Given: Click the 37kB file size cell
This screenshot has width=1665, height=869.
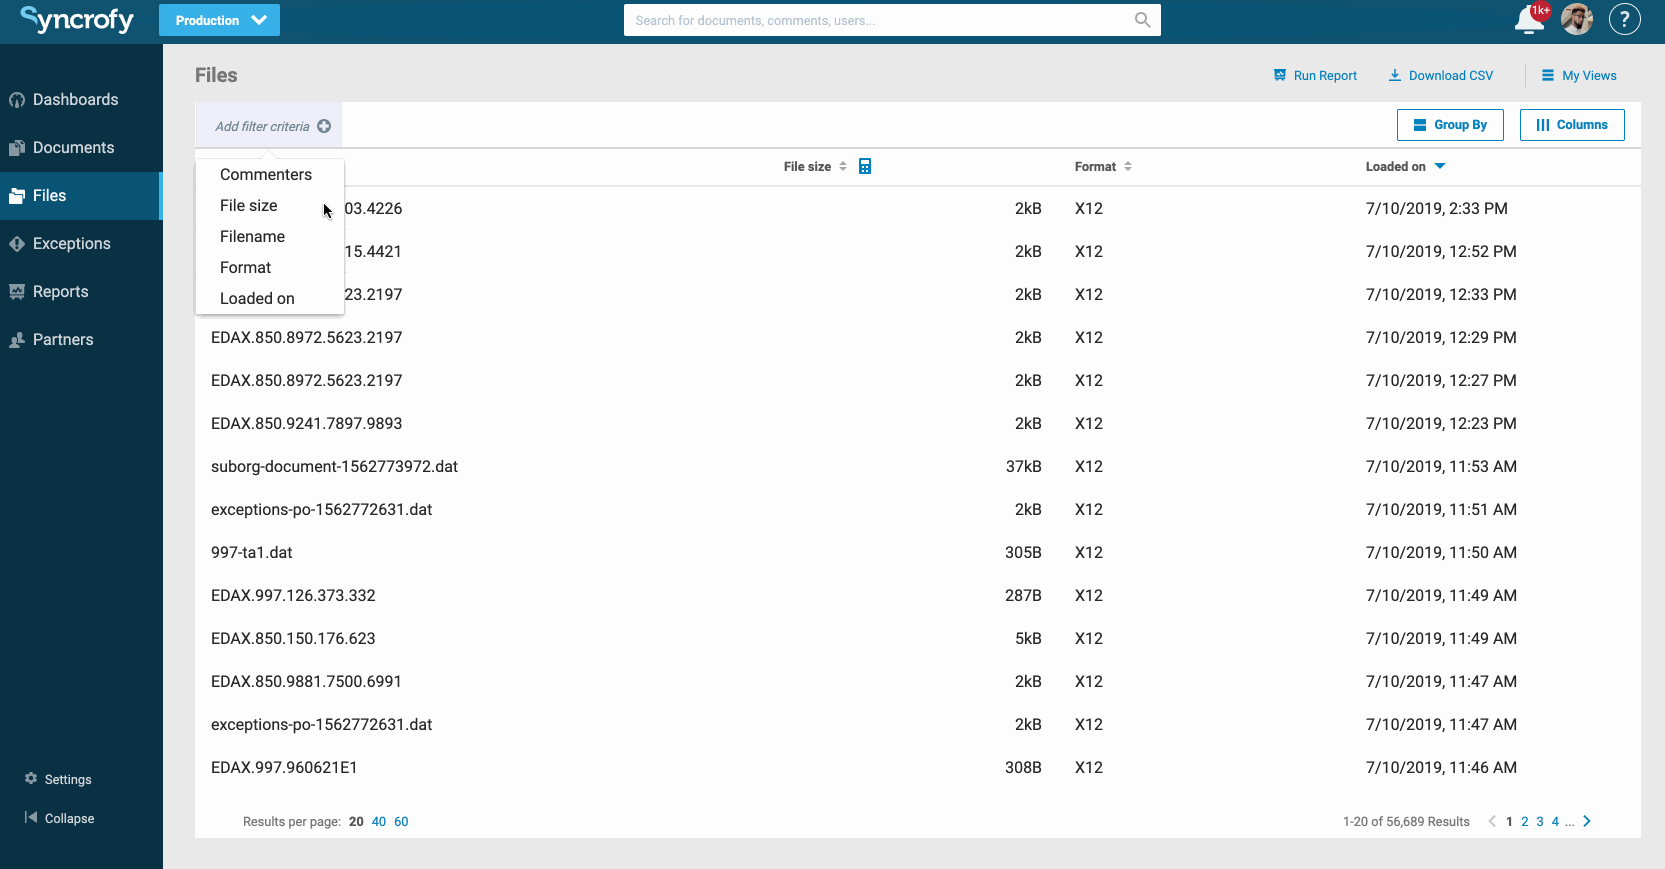Looking at the screenshot, I should (x=1023, y=466).
